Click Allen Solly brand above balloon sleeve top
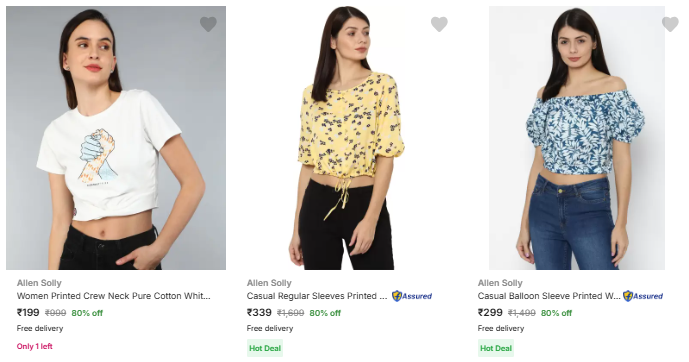The image size is (689, 362). [x=500, y=283]
